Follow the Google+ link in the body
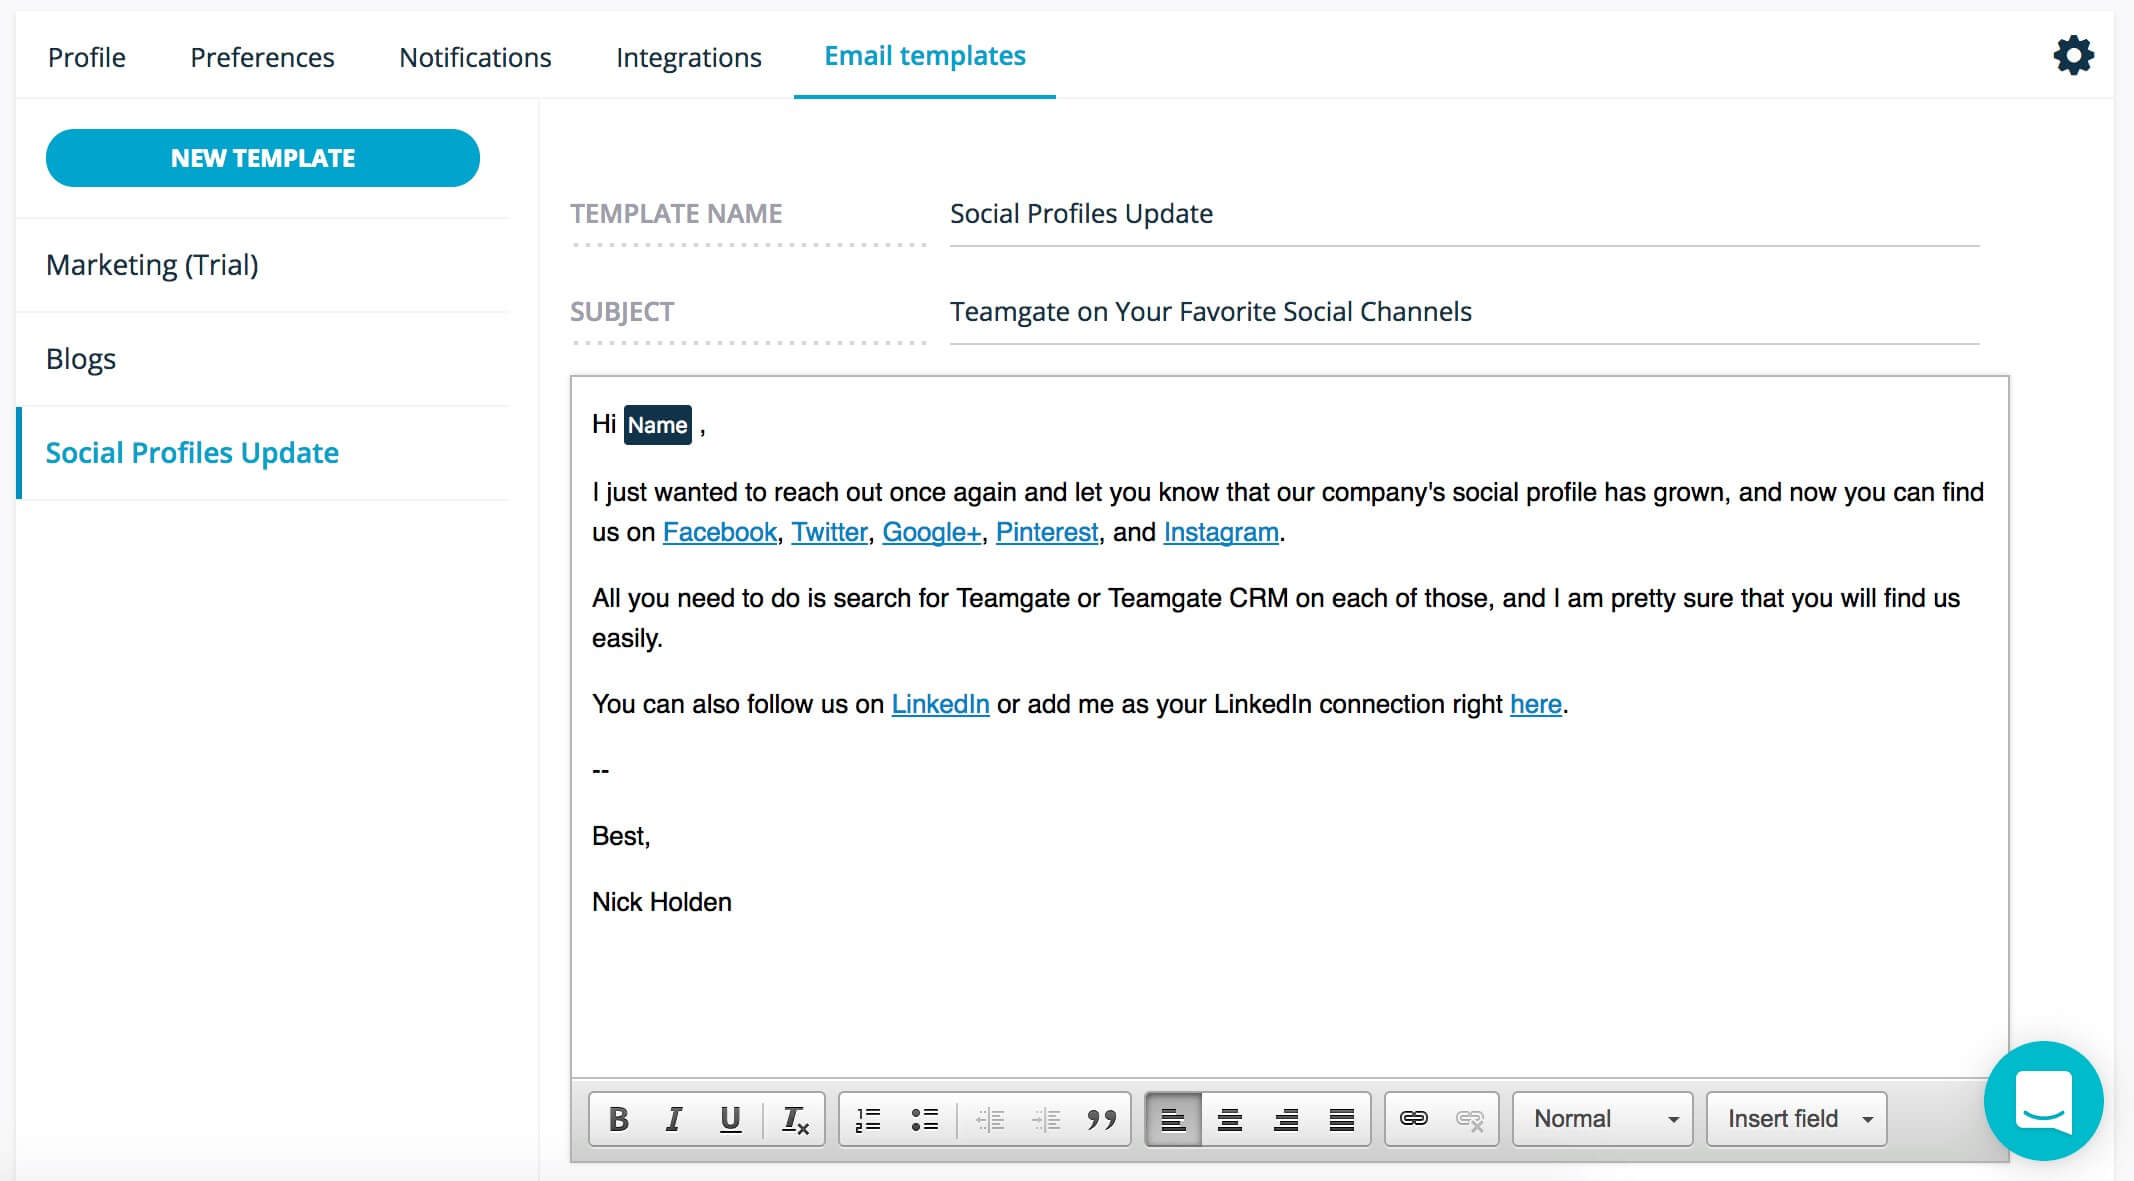 (931, 532)
